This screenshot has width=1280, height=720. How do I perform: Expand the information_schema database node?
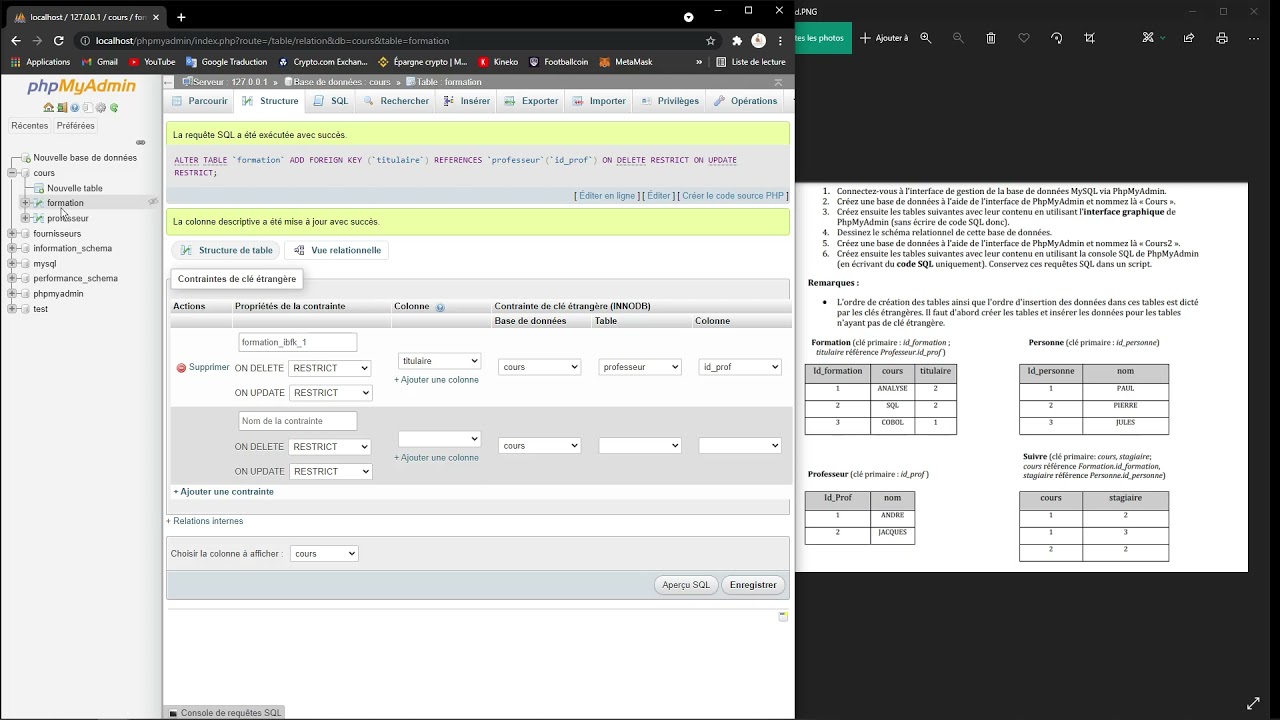[12, 249]
